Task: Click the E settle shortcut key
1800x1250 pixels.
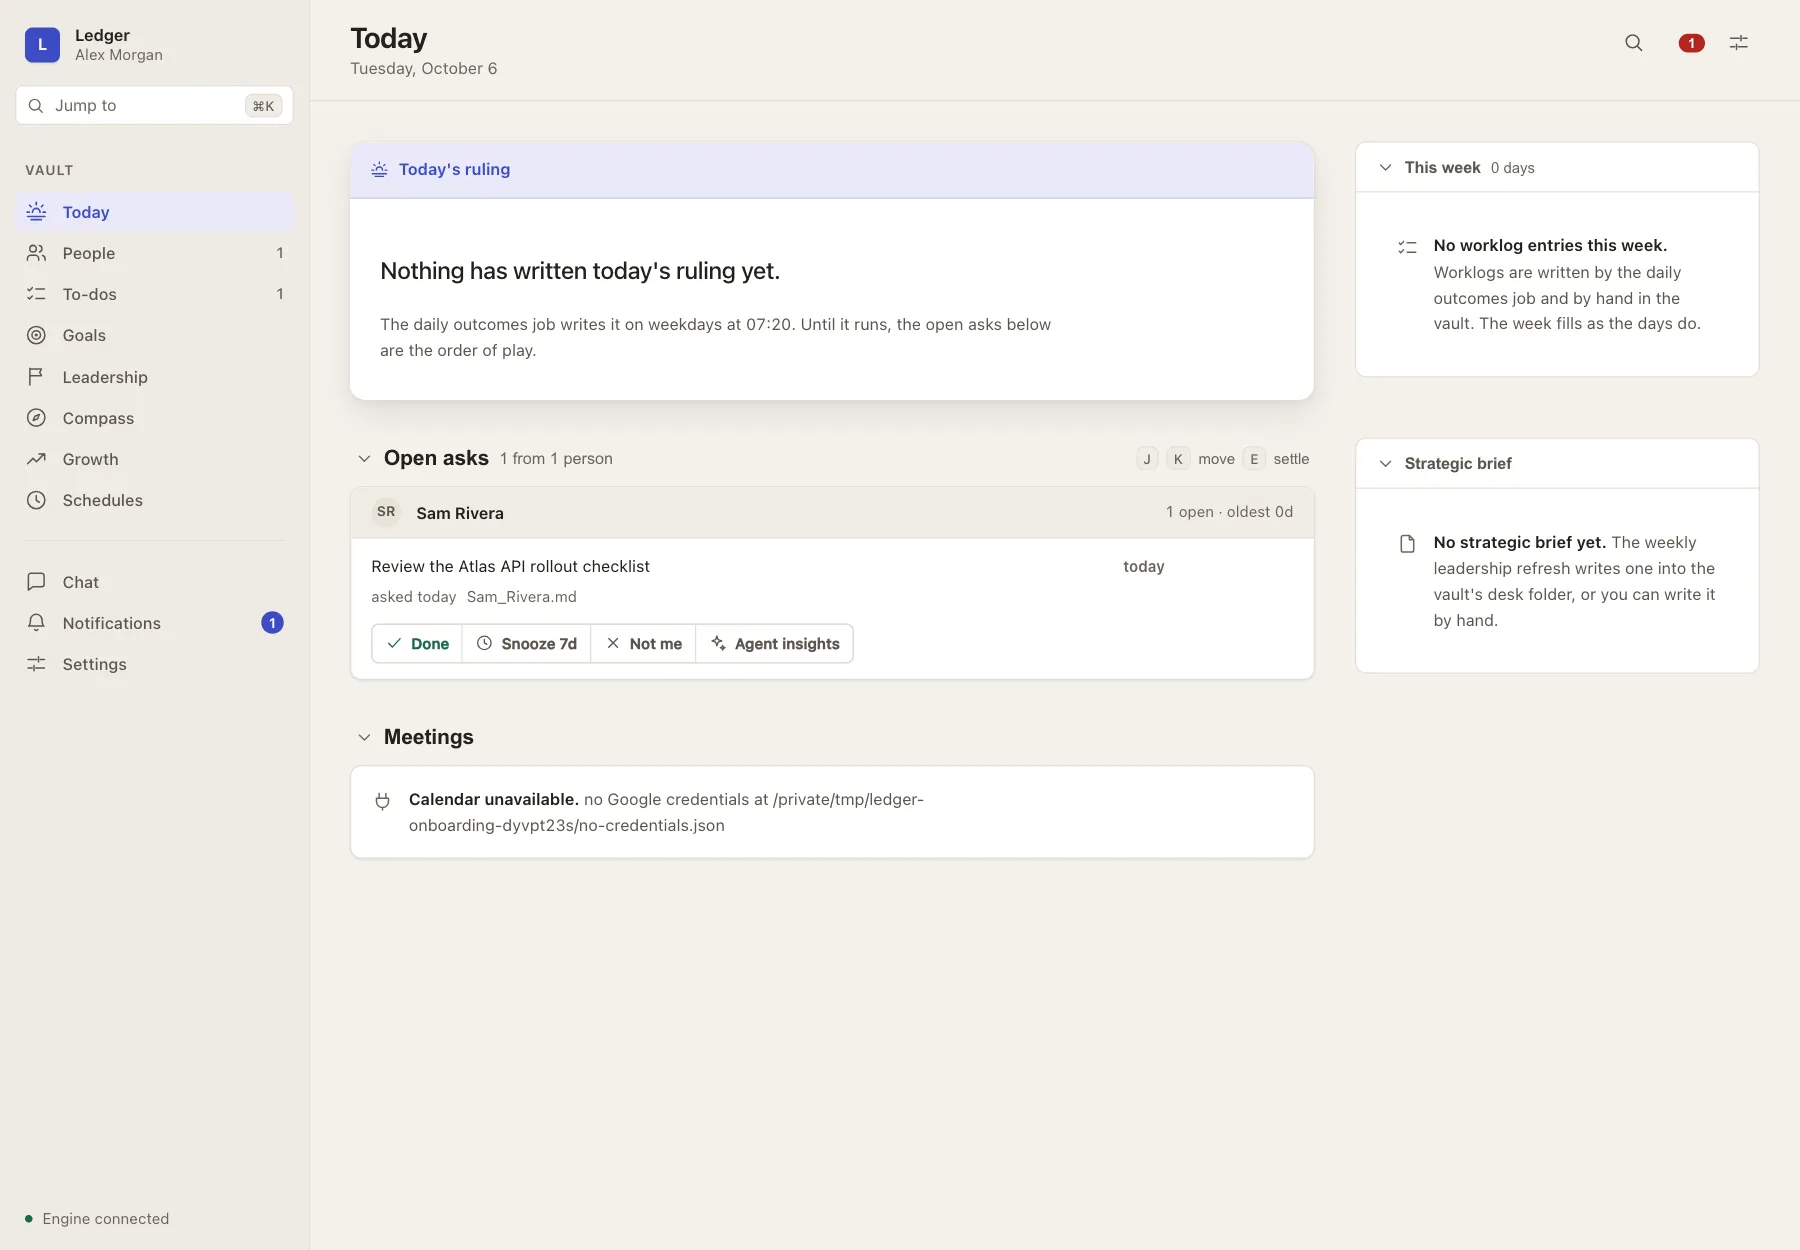Action: (x=1254, y=459)
